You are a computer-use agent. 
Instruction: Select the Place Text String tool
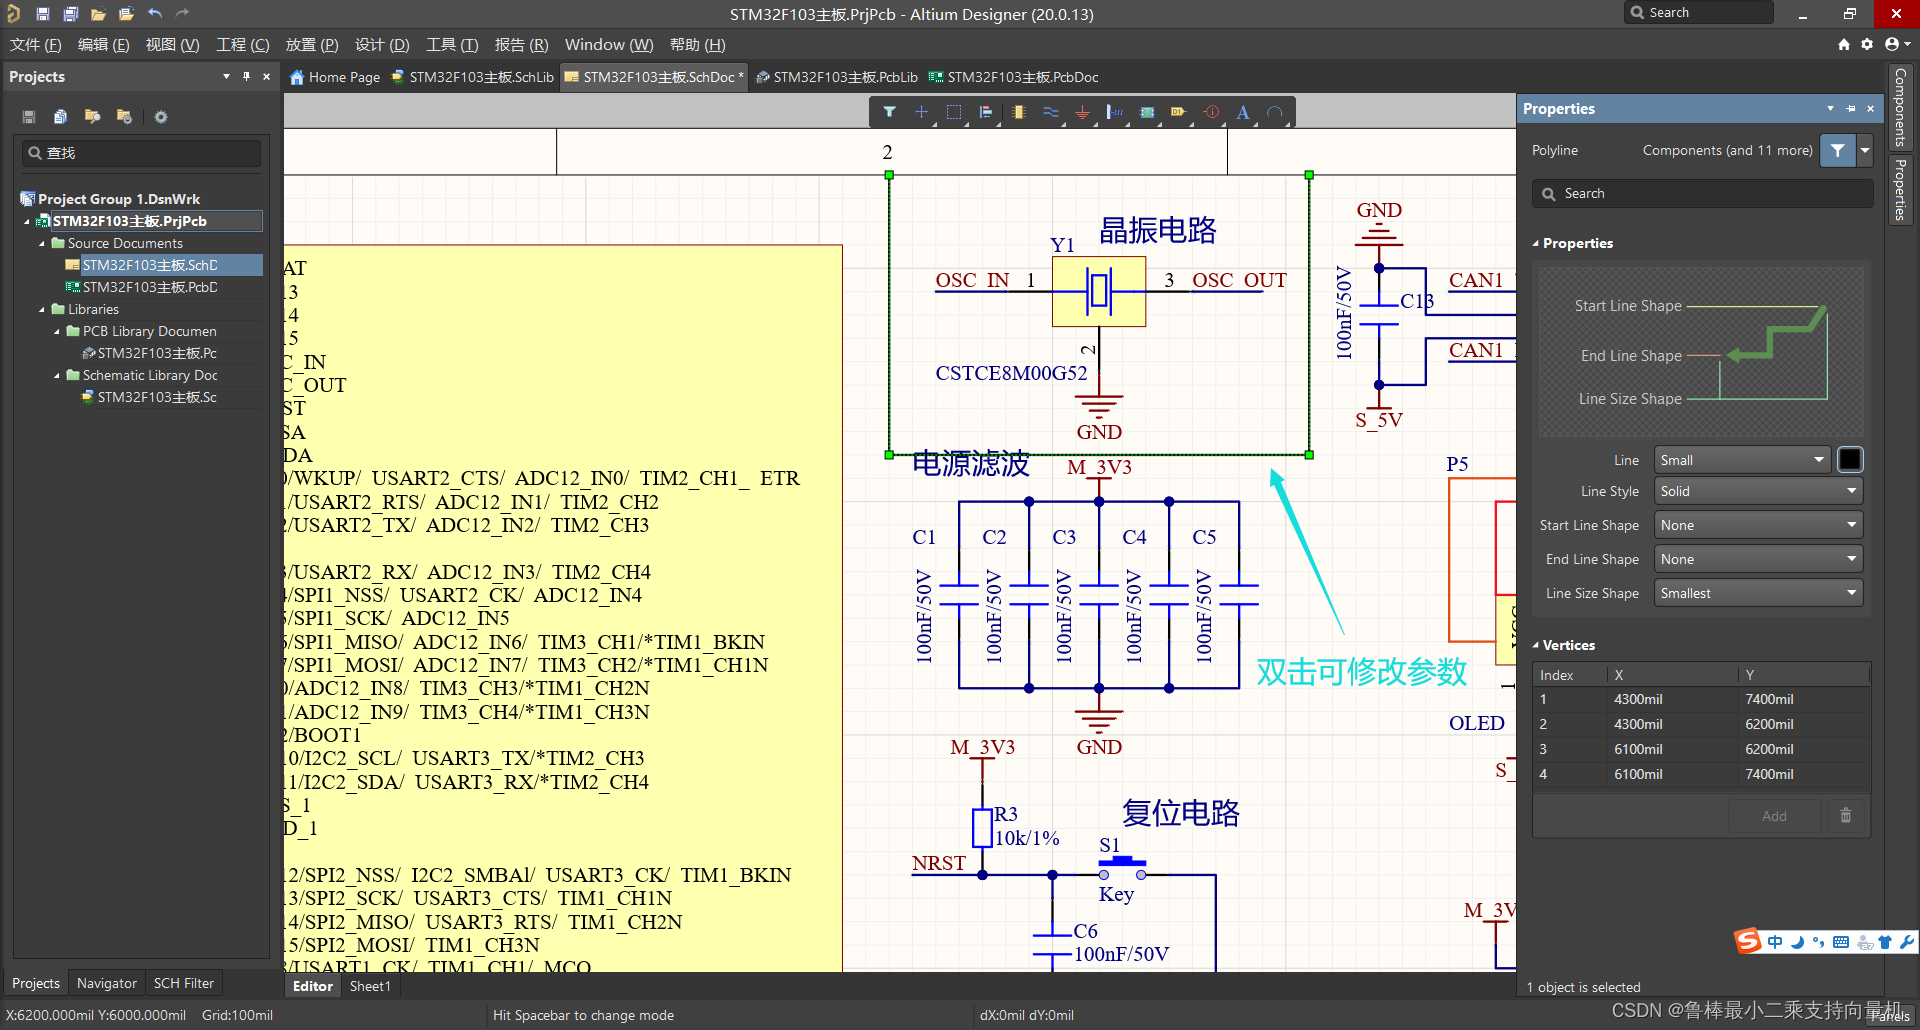click(x=1242, y=112)
